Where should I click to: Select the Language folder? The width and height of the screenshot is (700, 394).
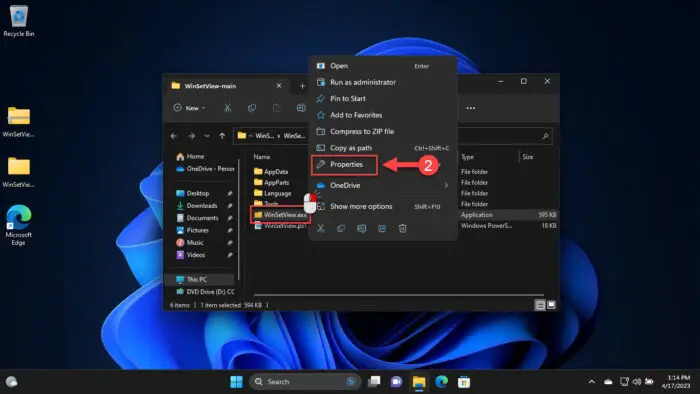[x=272, y=193]
